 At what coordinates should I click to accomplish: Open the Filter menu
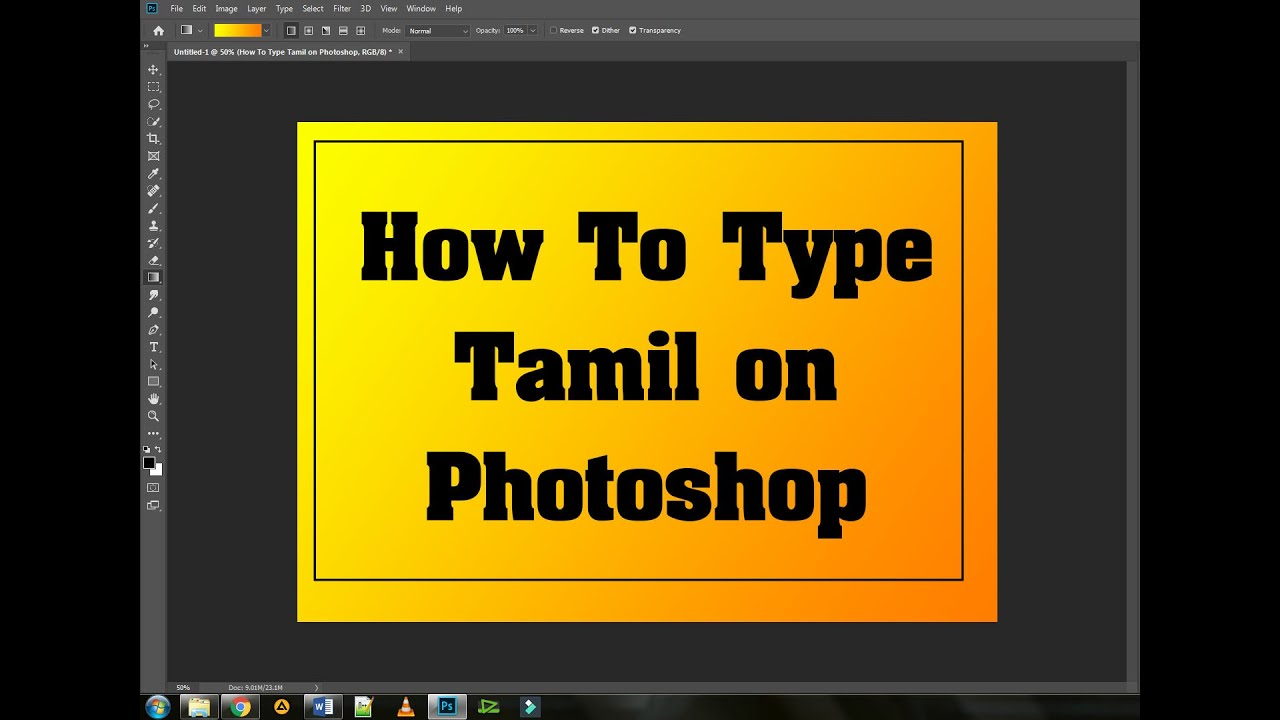[x=342, y=8]
